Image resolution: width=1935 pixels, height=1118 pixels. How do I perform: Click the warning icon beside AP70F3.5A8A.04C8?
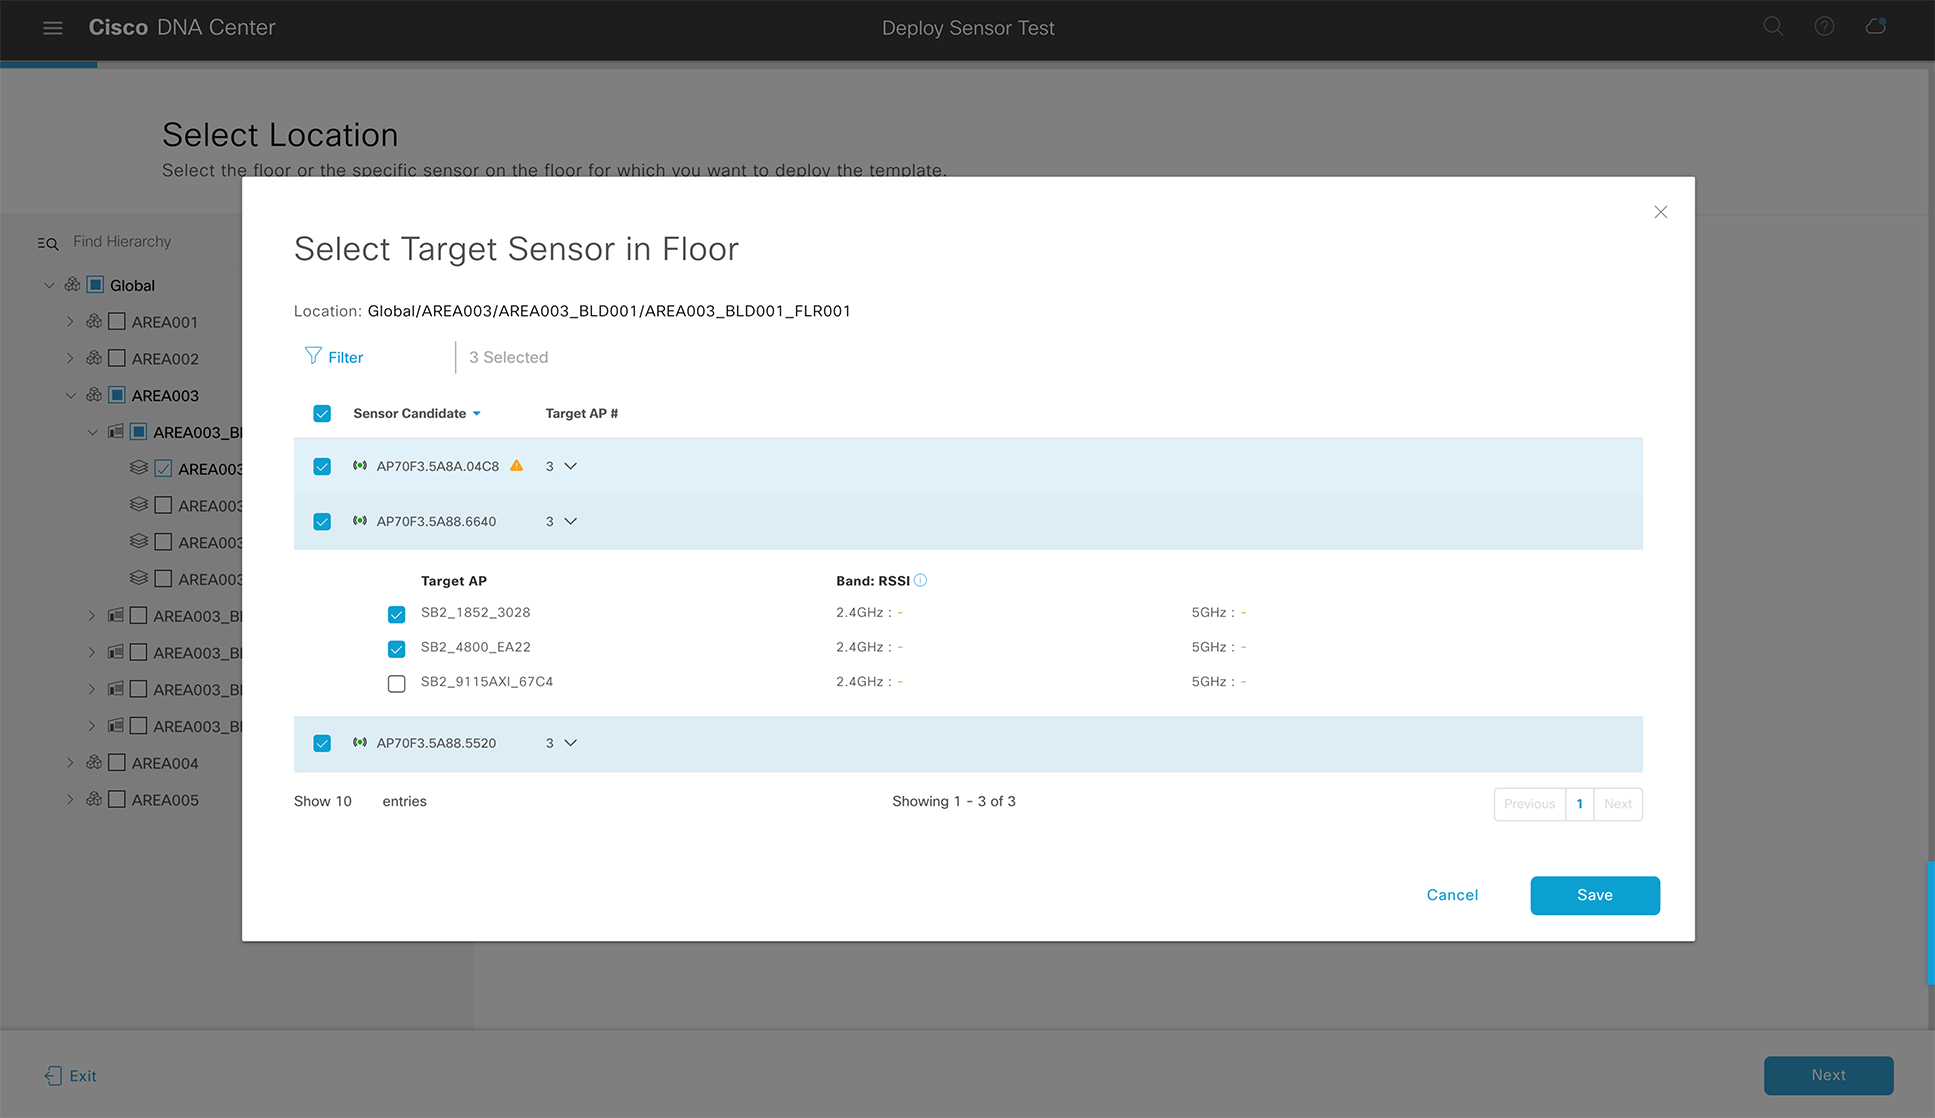(516, 466)
